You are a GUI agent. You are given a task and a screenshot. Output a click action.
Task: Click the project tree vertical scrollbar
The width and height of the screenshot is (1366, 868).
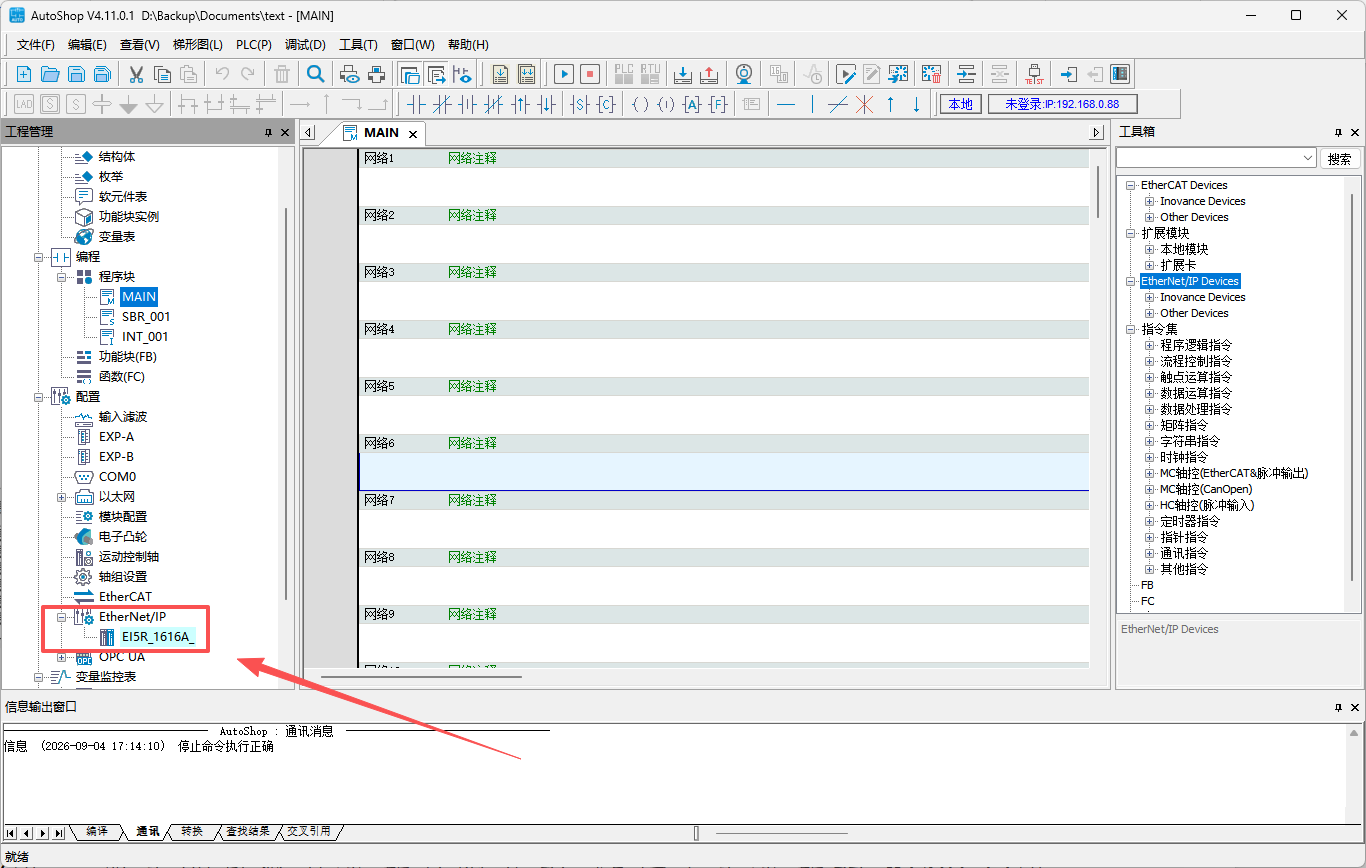(x=287, y=403)
